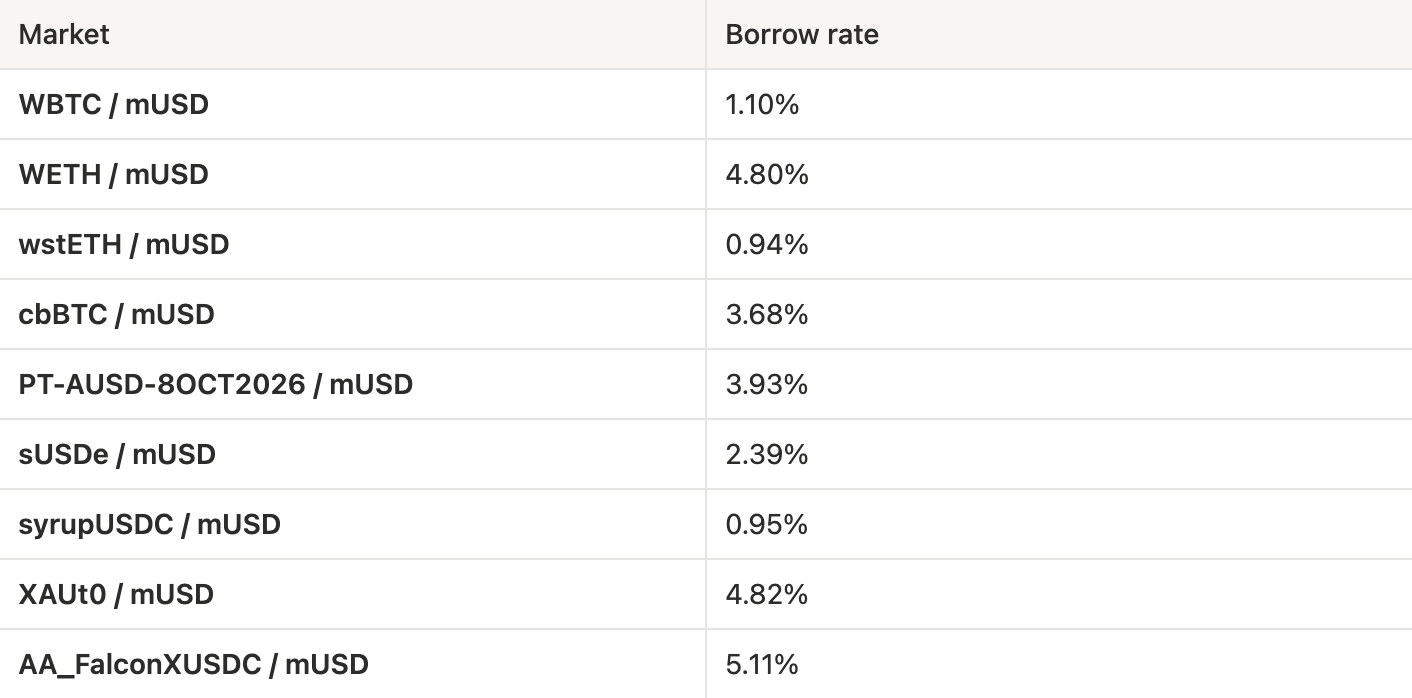Screen dimensions: 1412x698
Task: Select the WETH / mUSD market cell
Action: (352, 174)
